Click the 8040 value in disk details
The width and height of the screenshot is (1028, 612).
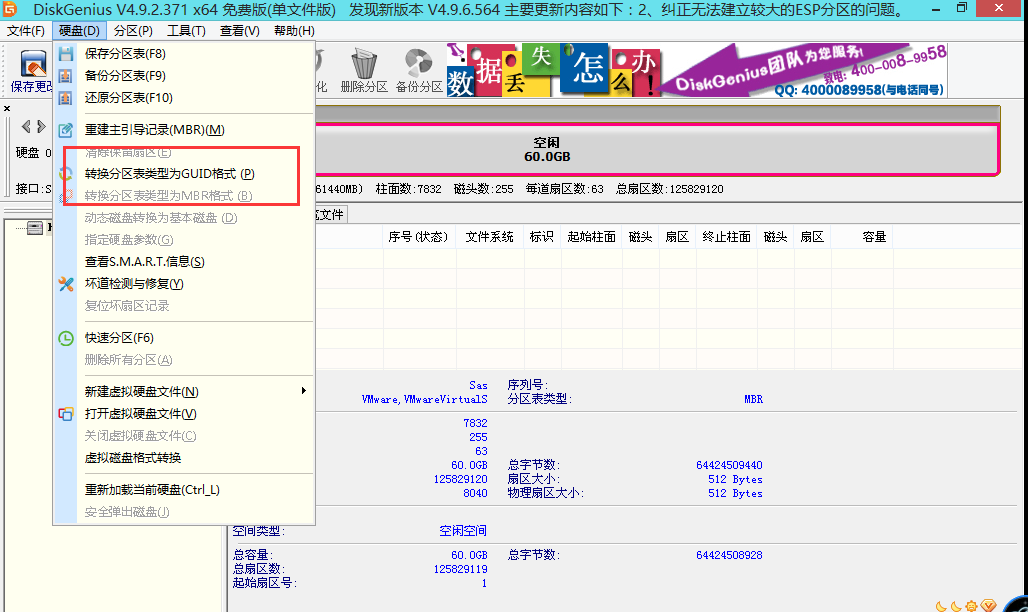(x=475, y=493)
